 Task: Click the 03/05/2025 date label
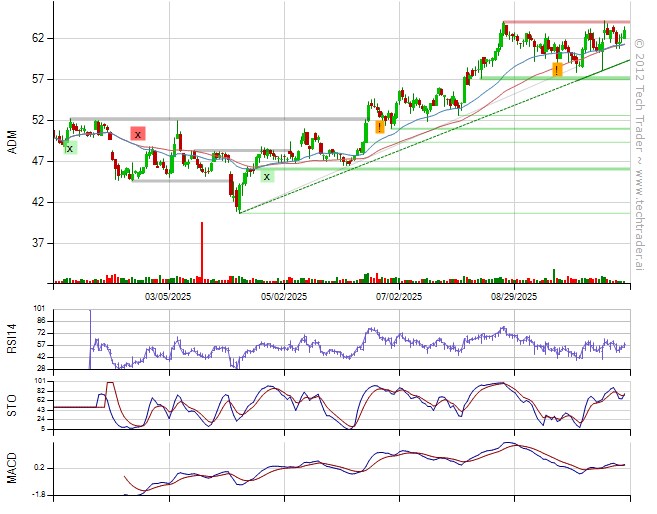pos(168,296)
